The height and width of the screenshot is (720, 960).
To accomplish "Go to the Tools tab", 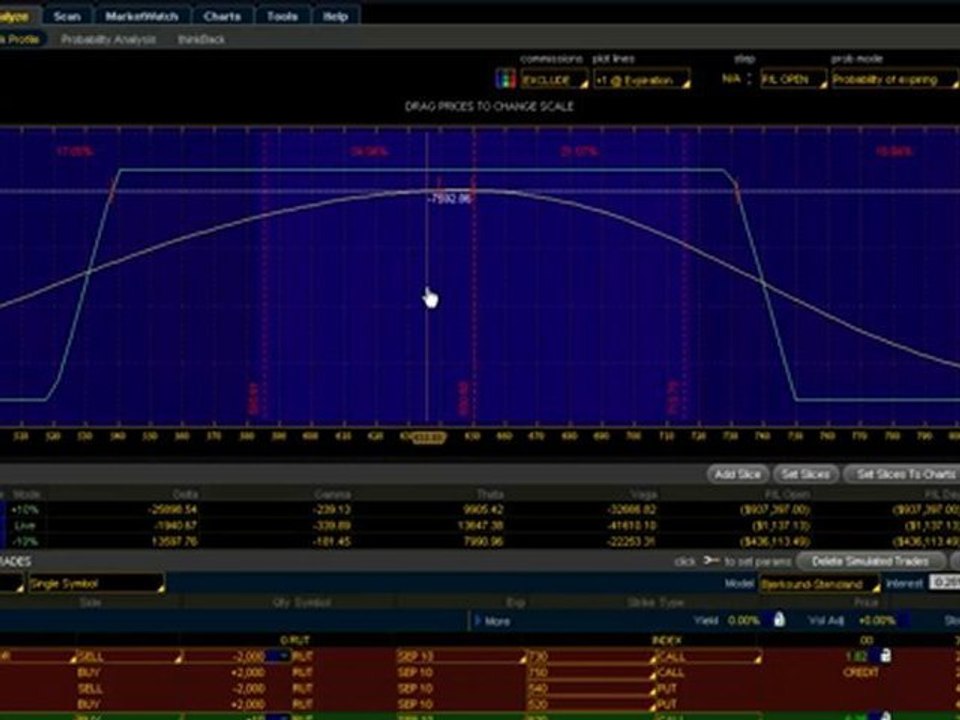I will pyautogui.click(x=282, y=16).
